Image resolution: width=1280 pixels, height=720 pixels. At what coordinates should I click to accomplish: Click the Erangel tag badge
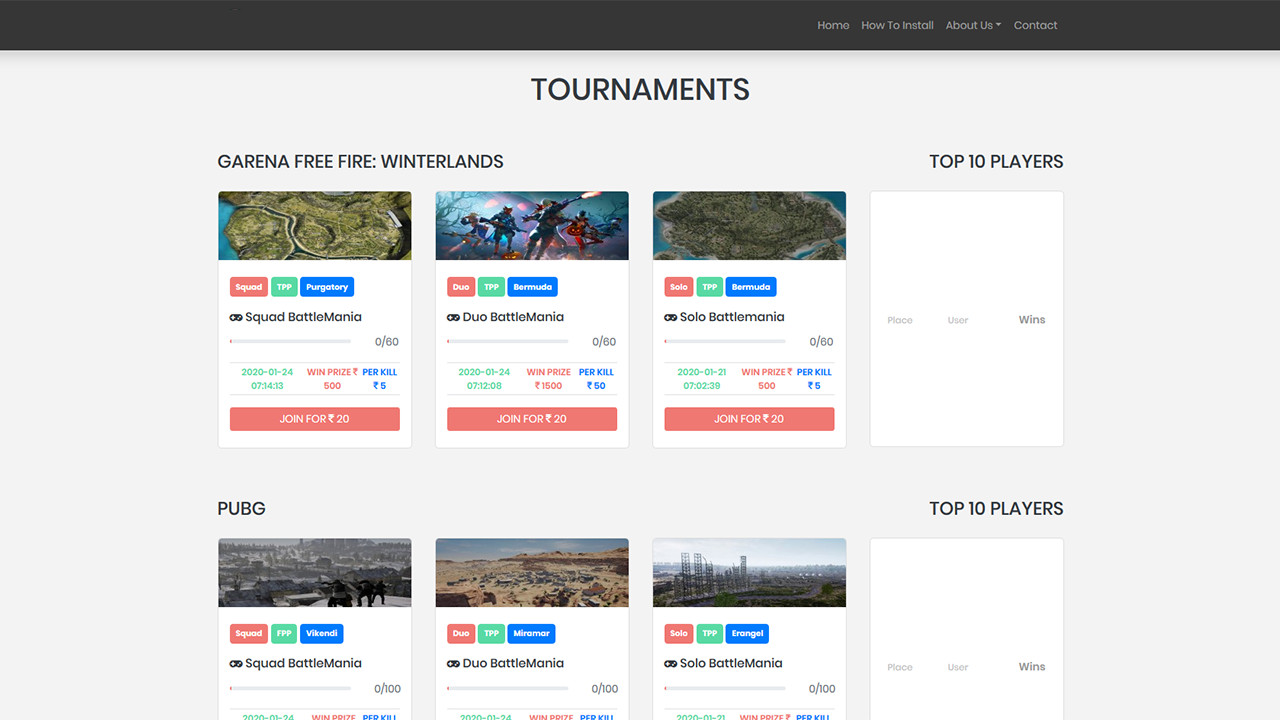pos(747,634)
